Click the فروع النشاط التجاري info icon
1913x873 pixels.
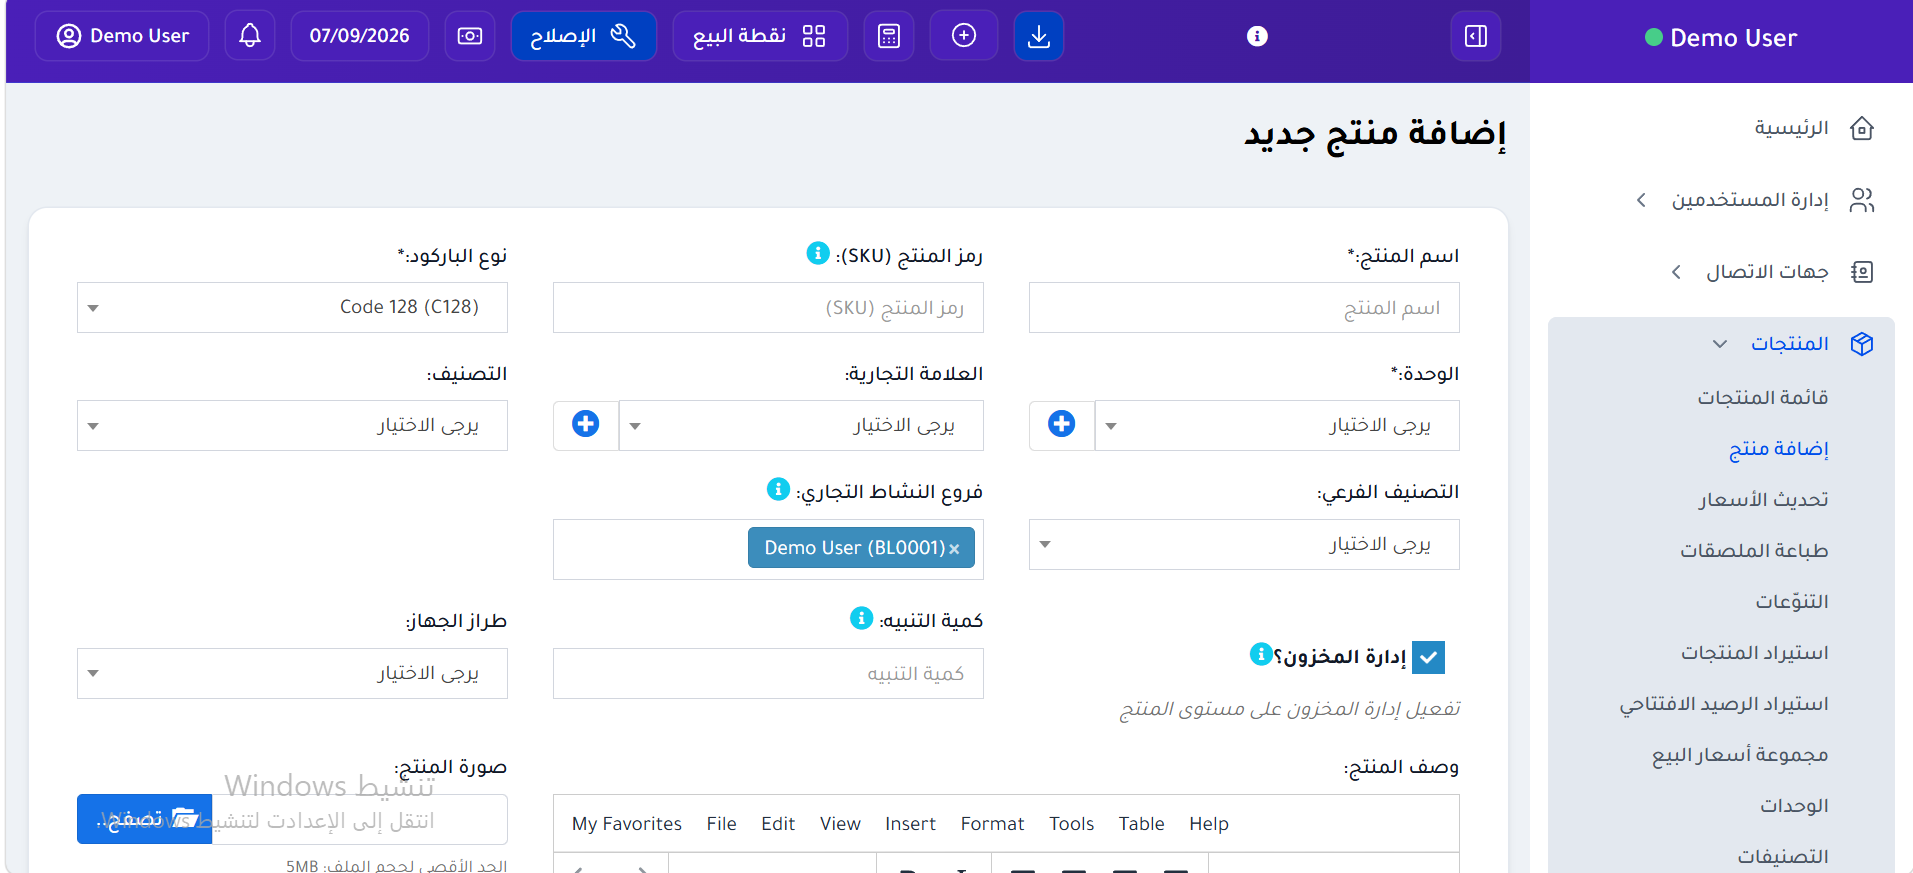[x=778, y=489]
